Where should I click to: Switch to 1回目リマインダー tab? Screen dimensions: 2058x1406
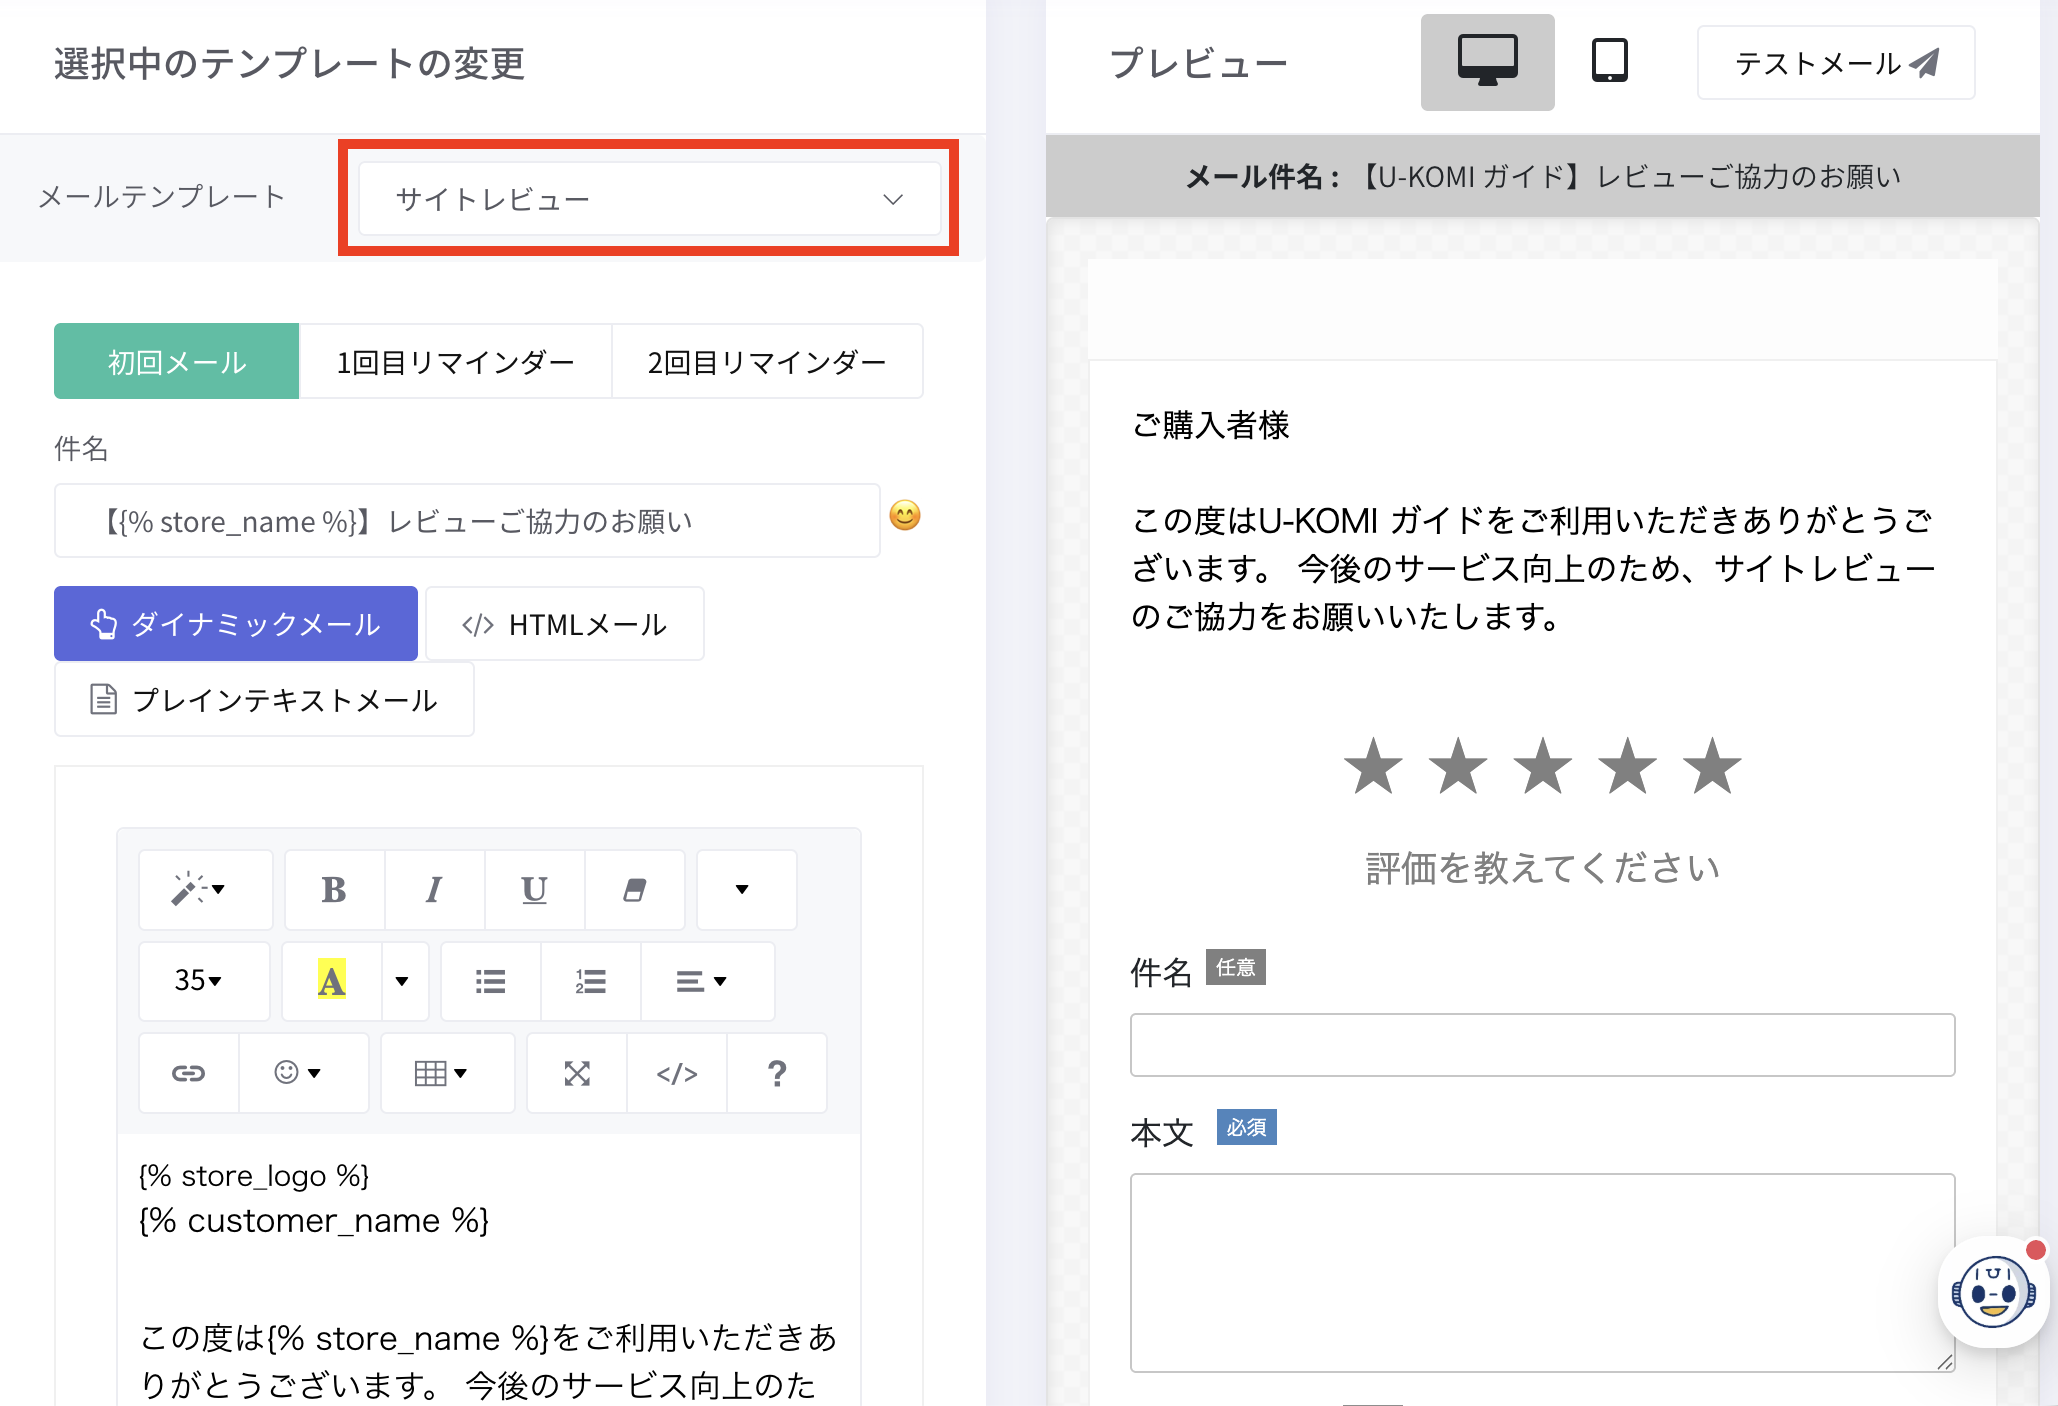click(x=455, y=362)
